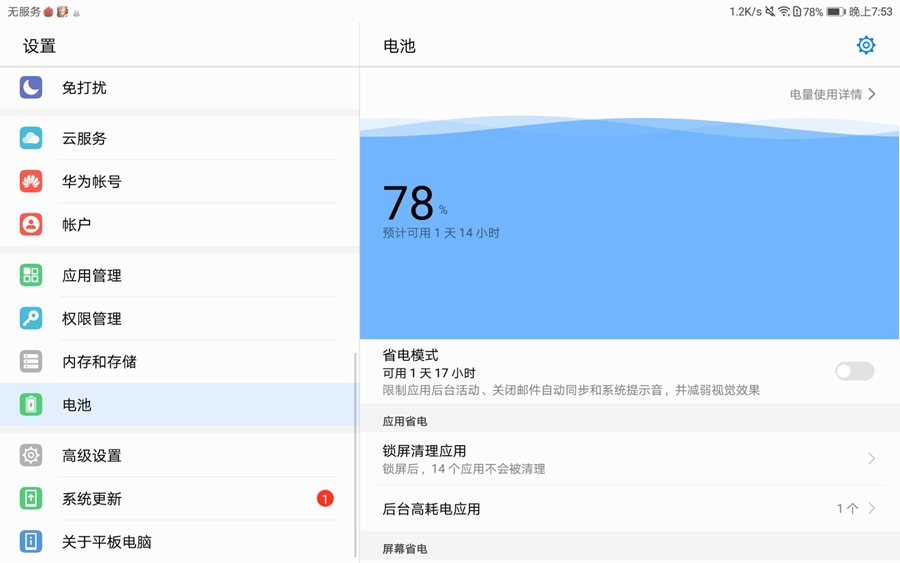900x563 pixels.
Task: Open lock screen app cleanup chevron
Action: [872, 459]
